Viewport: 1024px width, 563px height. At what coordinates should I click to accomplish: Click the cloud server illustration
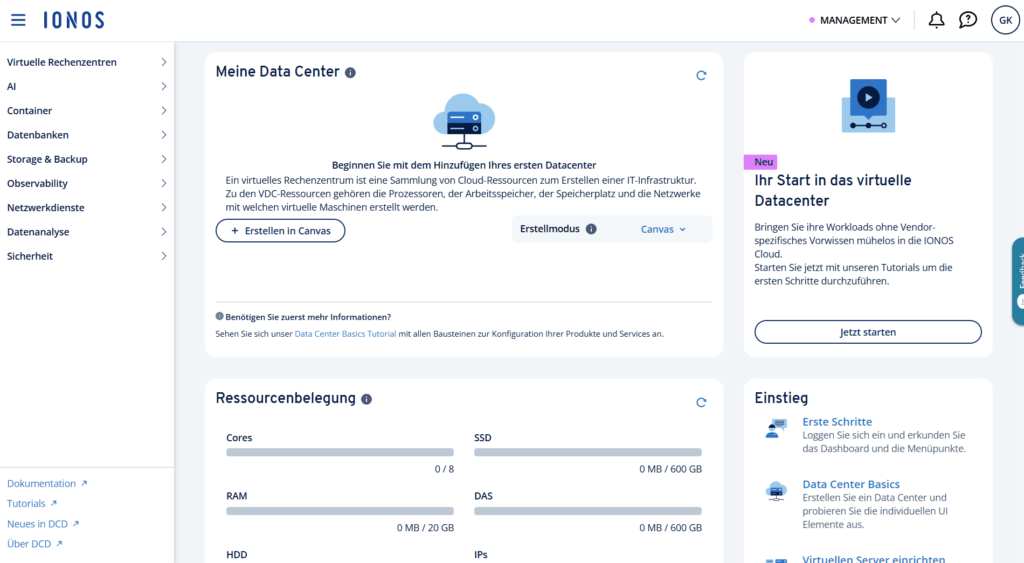tap(464, 121)
